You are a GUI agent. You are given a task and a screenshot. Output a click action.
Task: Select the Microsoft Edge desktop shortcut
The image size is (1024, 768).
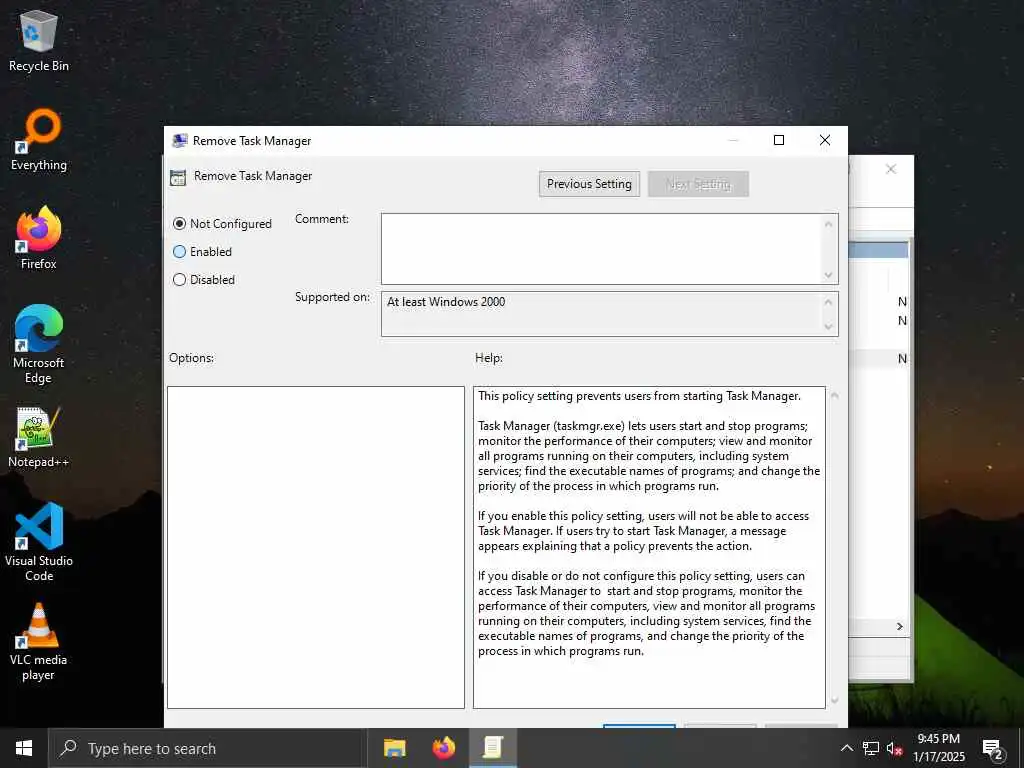tap(39, 345)
